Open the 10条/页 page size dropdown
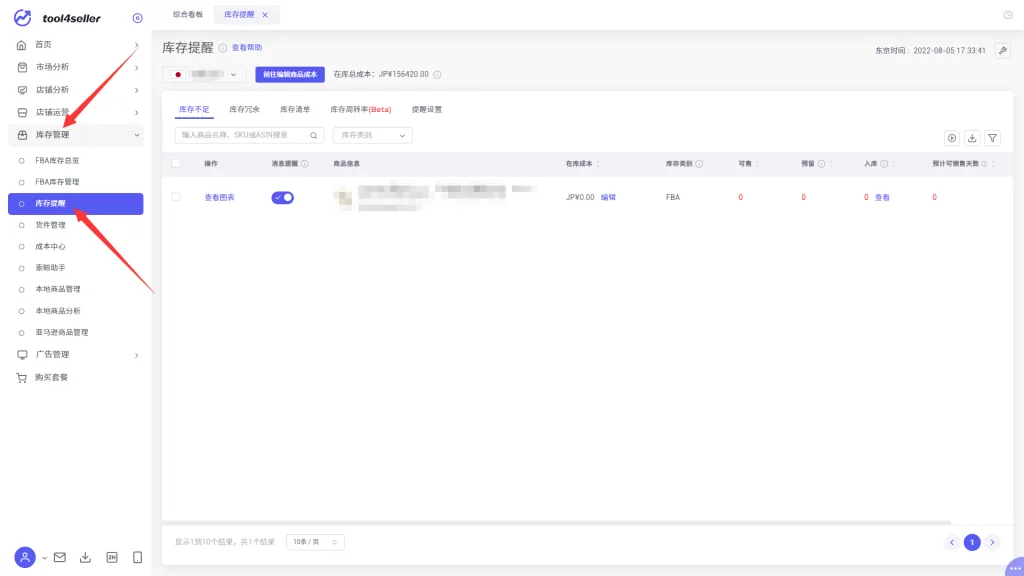The image size is (1024, 576). (315, 542)
